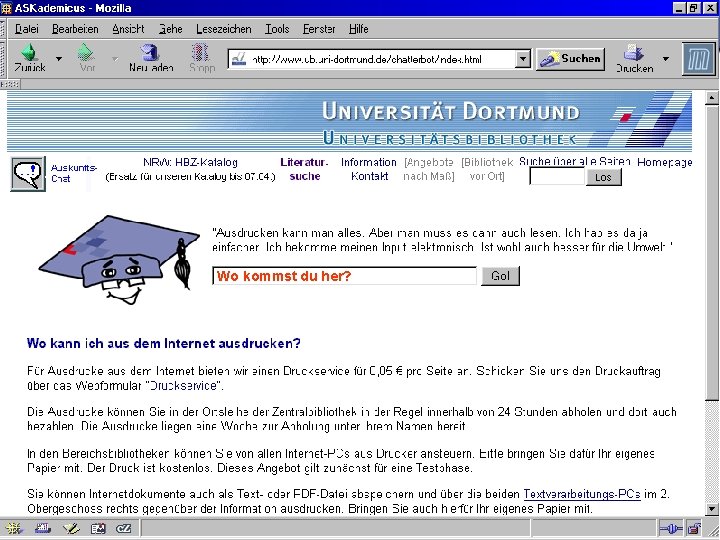Click the scrollbar up arrow
Screen dimensions: 720x540
(712, 97)
